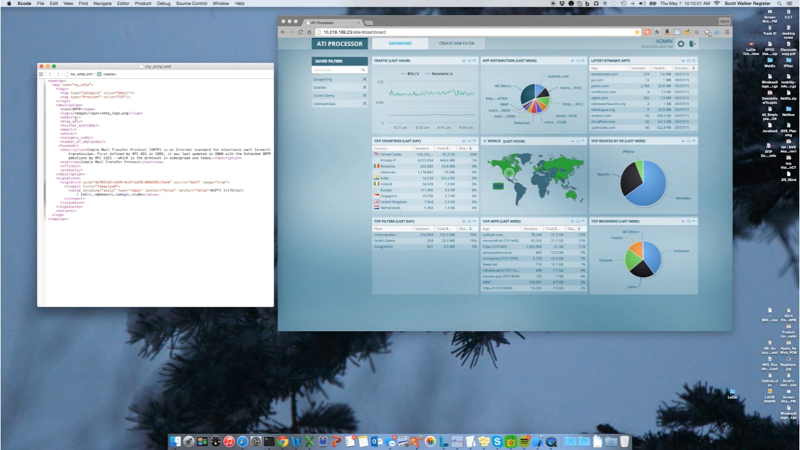Screen dimensions: 800x450
Task: Open Safari compass icon in the Dock
Action: coord(242,442)
